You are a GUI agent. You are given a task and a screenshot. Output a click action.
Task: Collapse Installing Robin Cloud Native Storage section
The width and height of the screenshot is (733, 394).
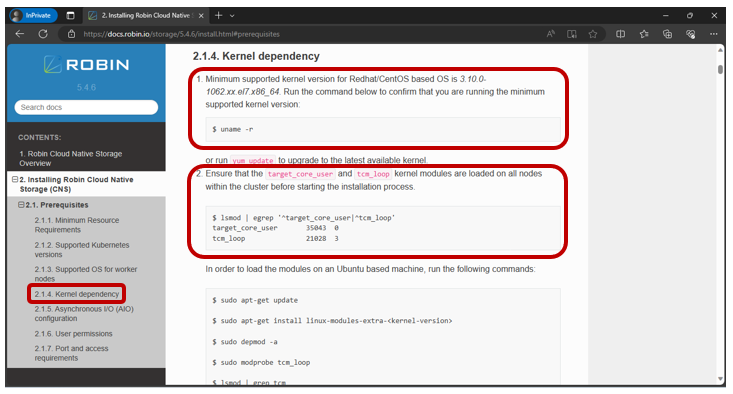(x=15, y=179)
